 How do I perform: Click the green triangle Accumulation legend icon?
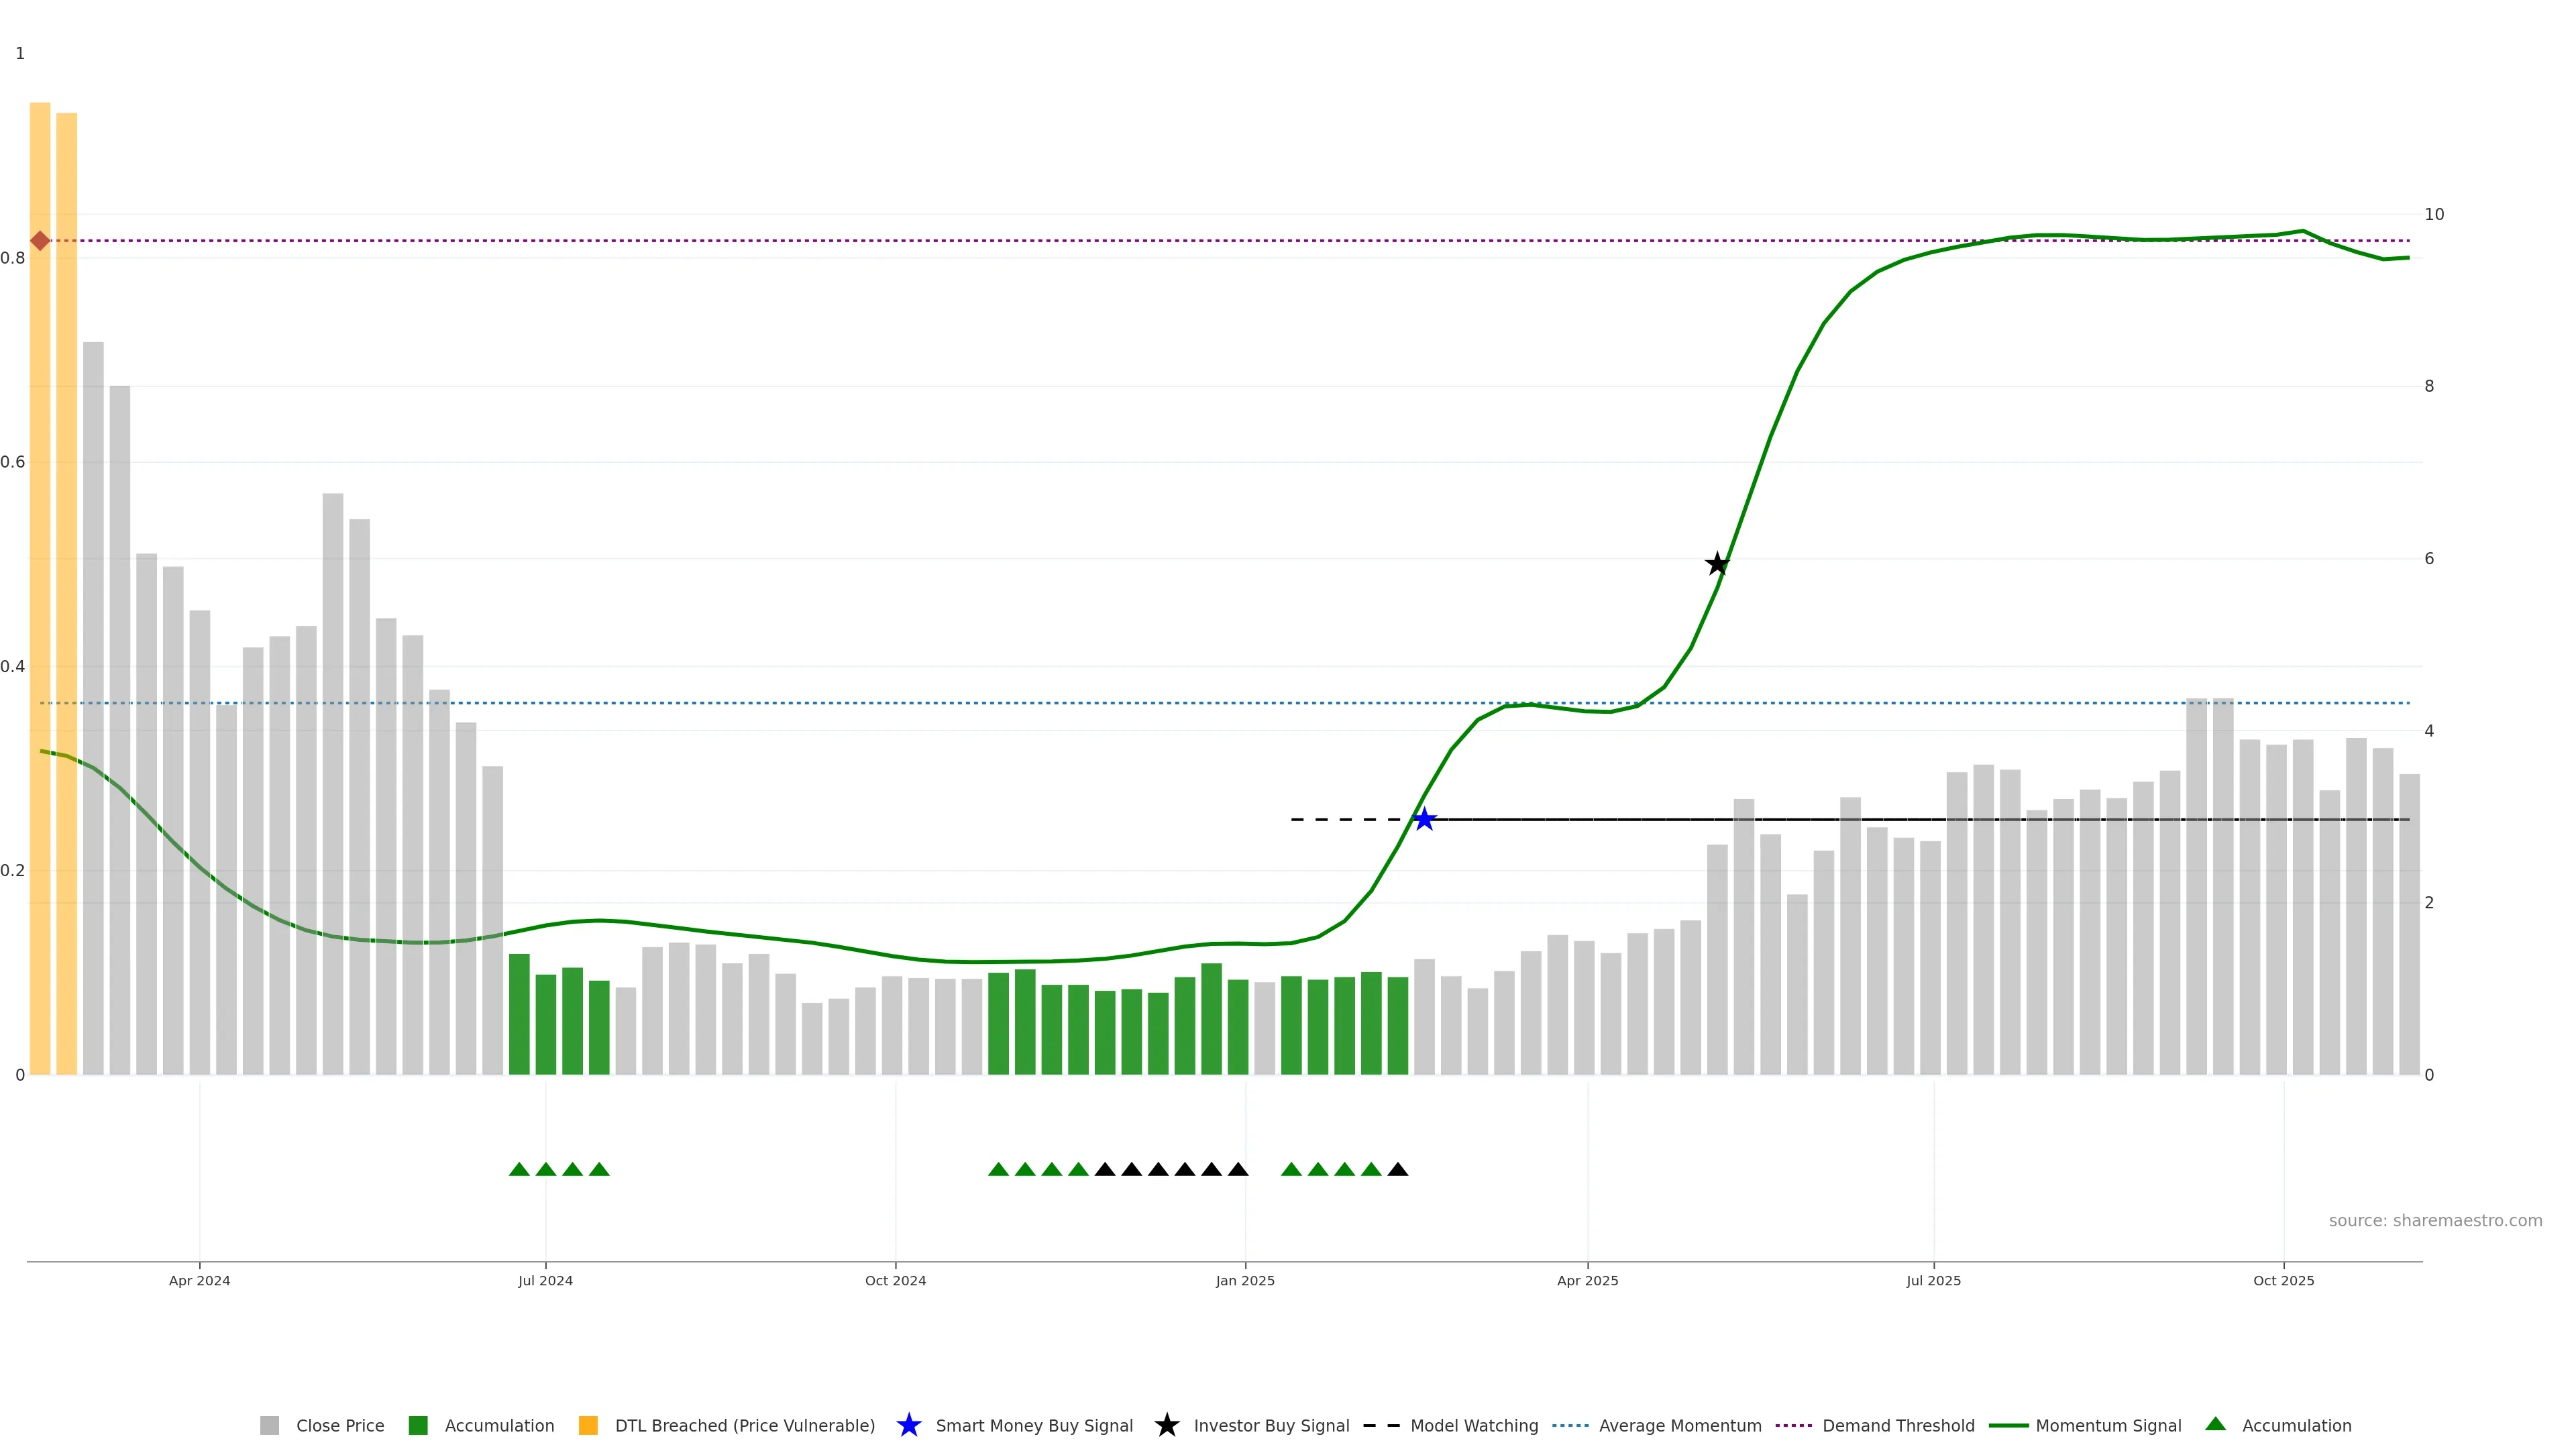(x=2215, y=1424)
